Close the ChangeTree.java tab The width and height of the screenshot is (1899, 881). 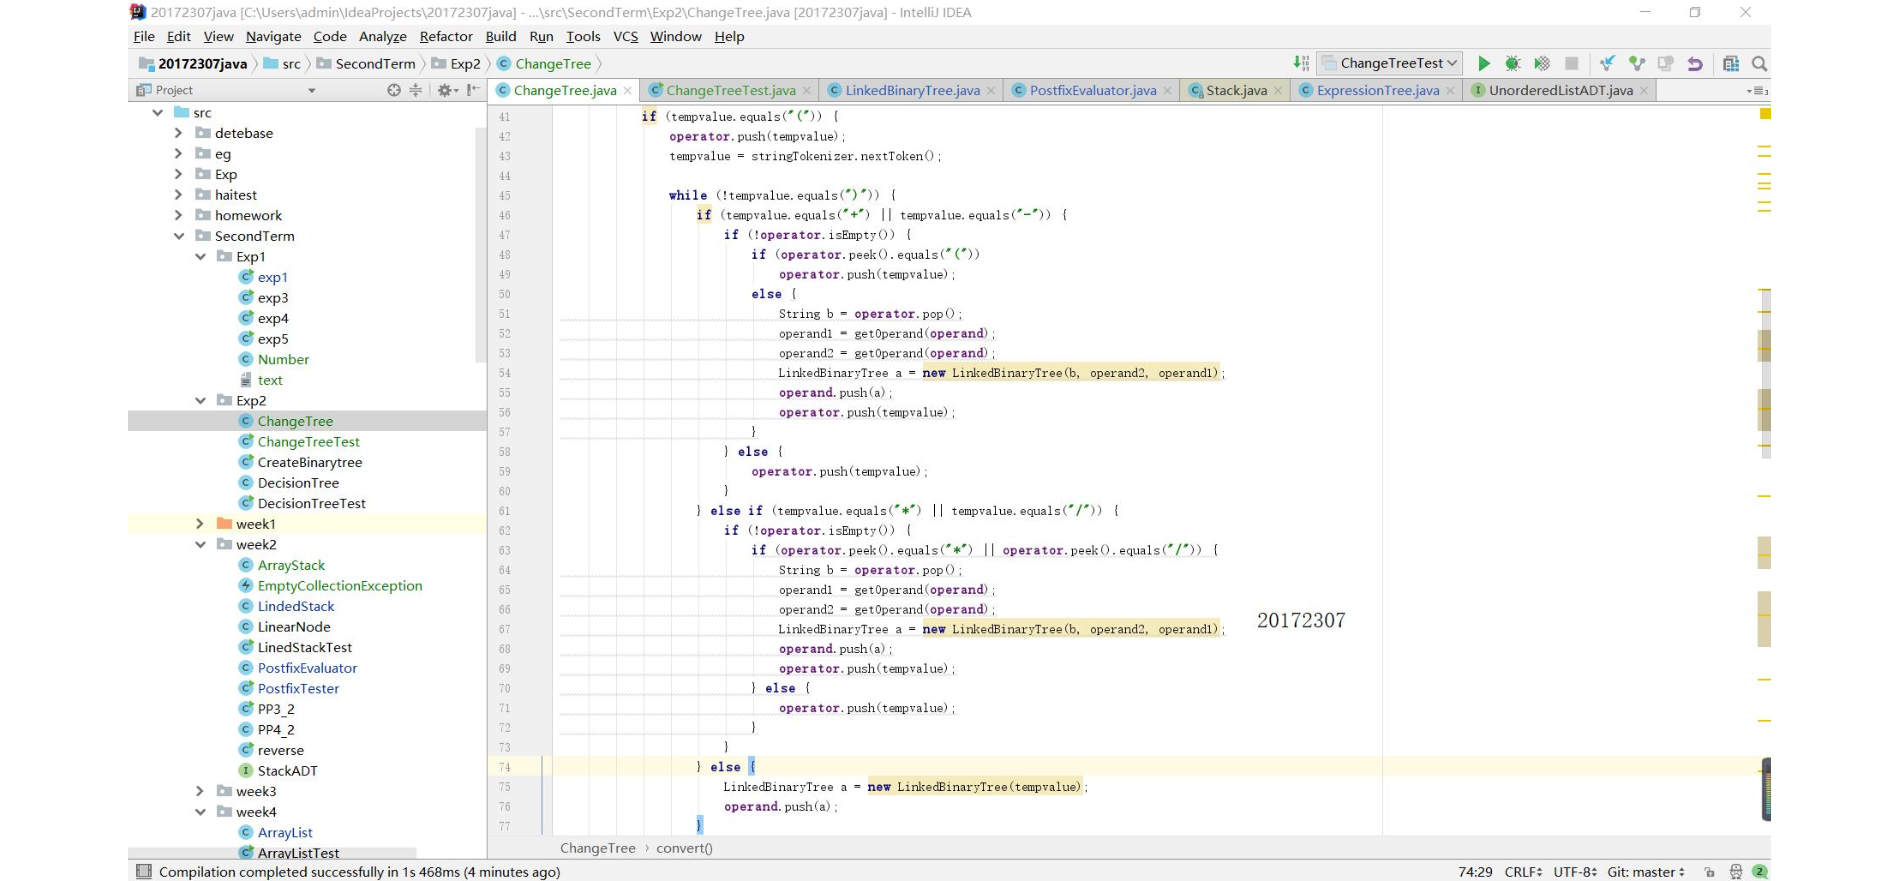(x=628, y=90)
